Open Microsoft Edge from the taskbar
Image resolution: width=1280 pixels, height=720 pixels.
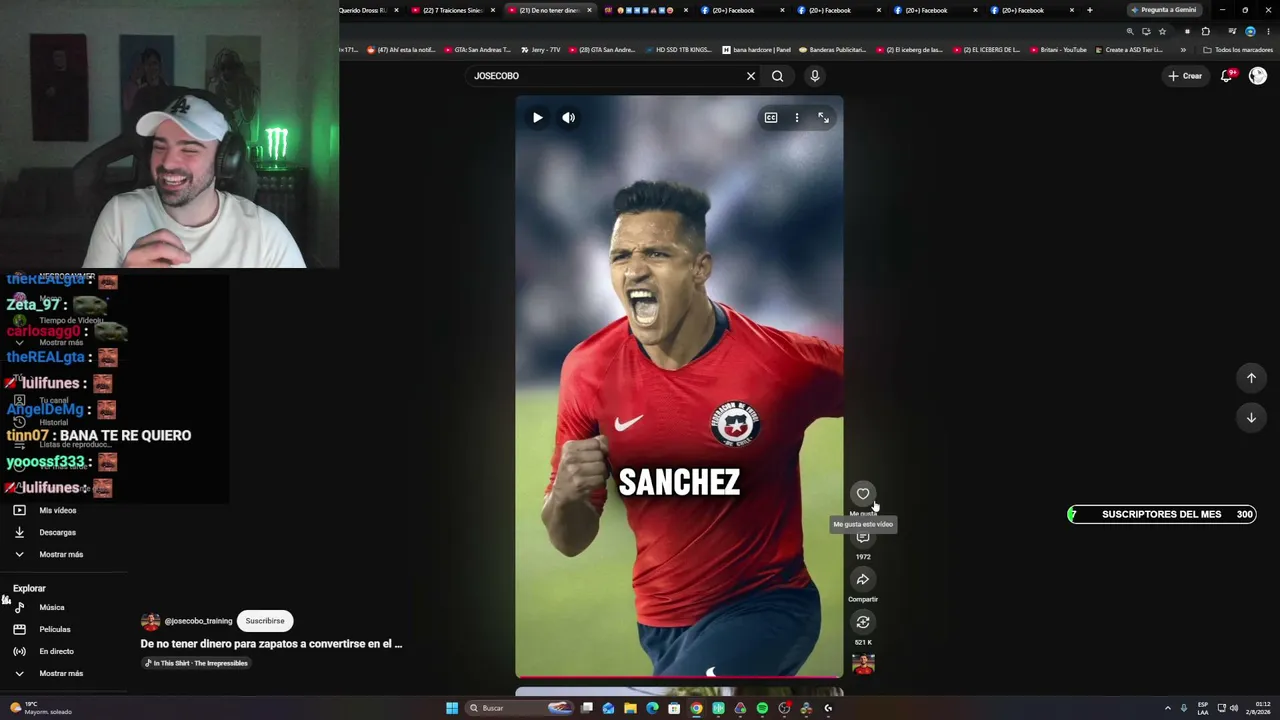(x=652, y=708)
